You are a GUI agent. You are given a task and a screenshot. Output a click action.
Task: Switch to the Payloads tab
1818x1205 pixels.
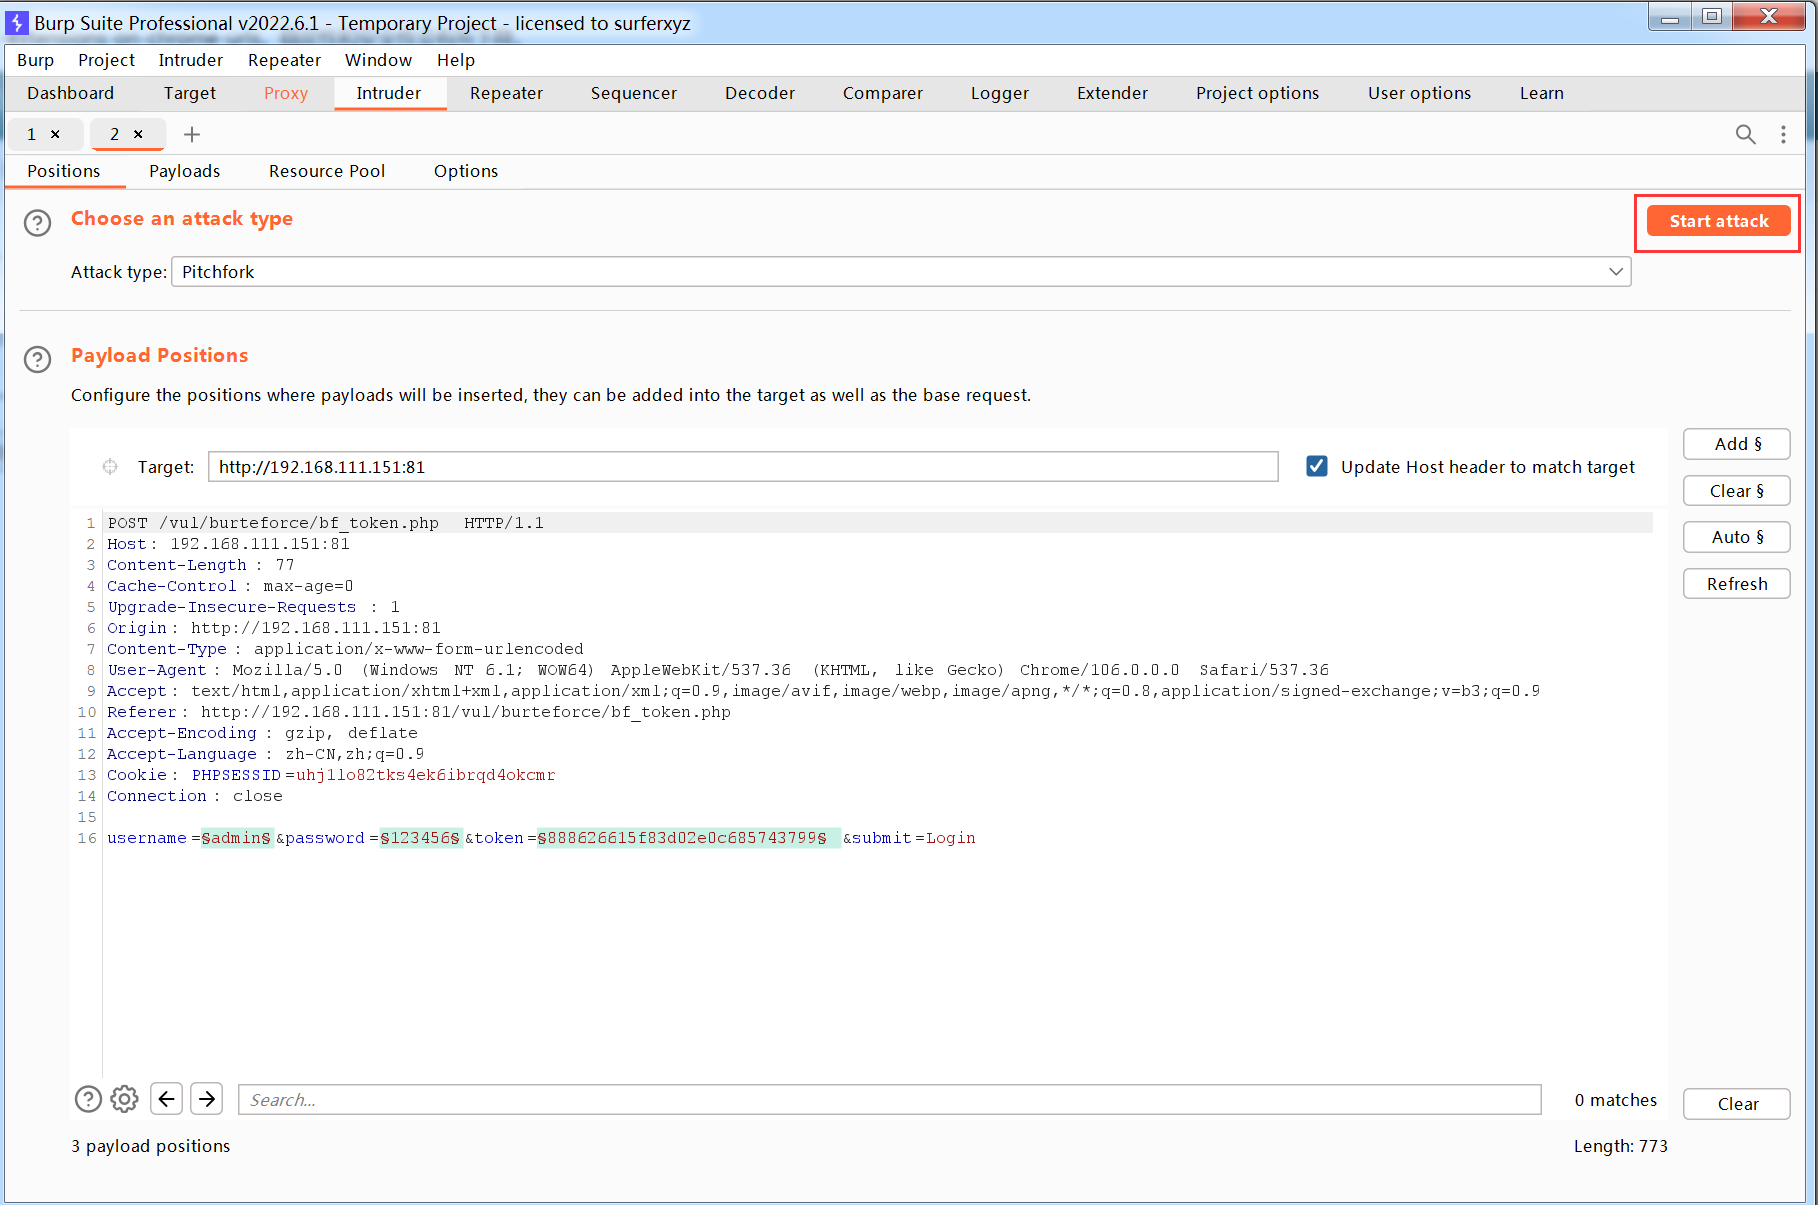tap(184, 171)
